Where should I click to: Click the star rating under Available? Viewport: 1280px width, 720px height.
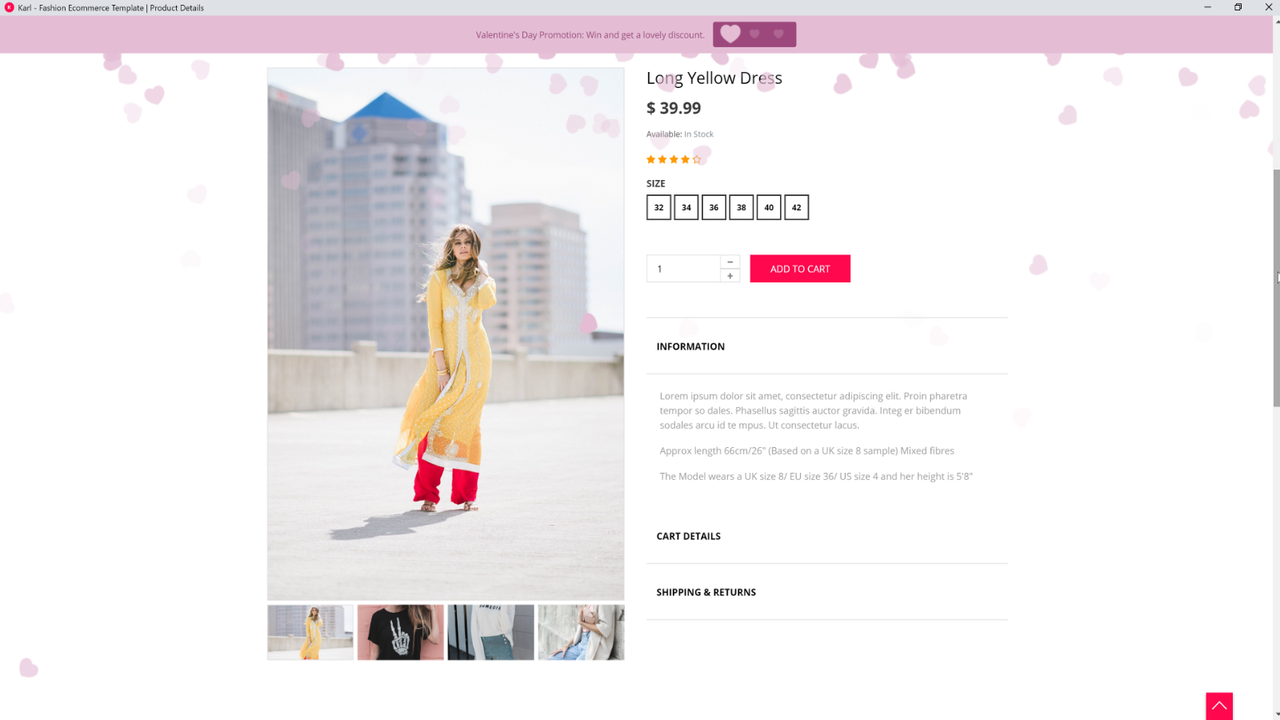[674, 159]
